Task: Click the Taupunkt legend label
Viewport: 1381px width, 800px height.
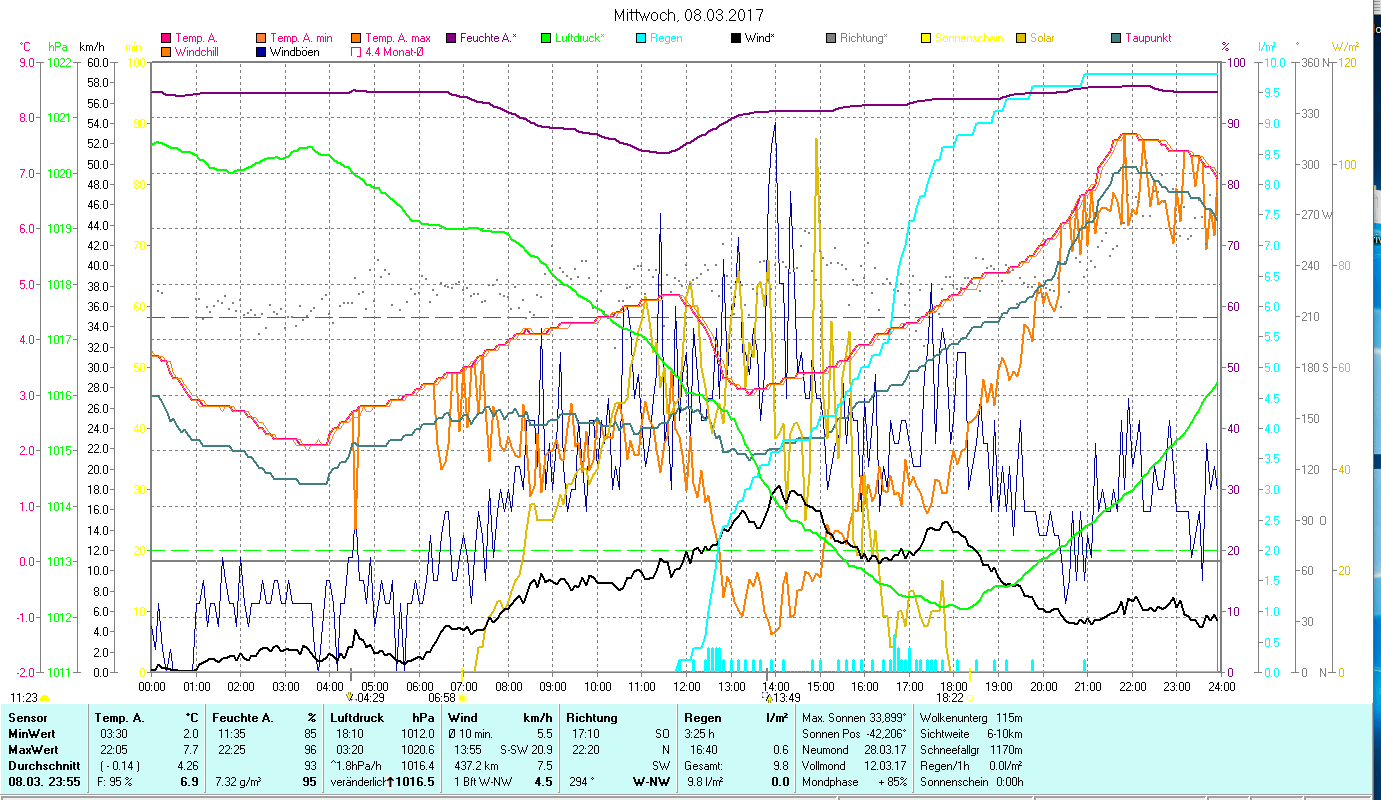Action: 1148,38
